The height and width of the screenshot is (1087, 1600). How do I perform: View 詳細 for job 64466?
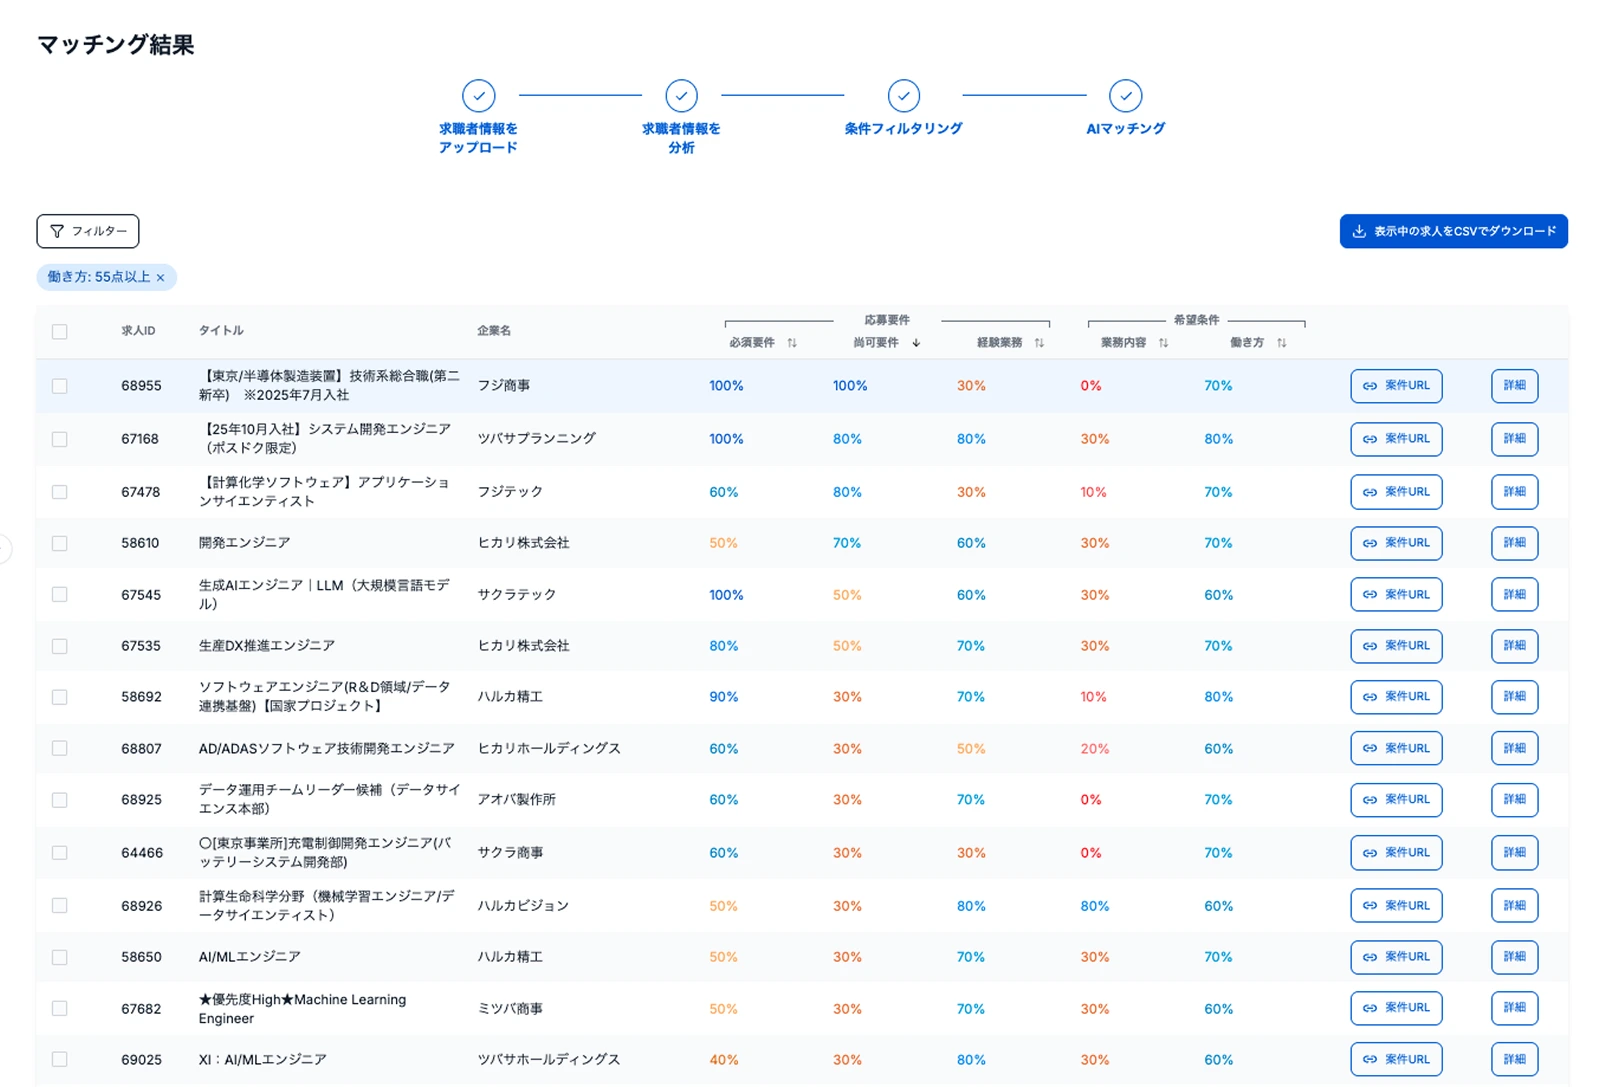1515,853
